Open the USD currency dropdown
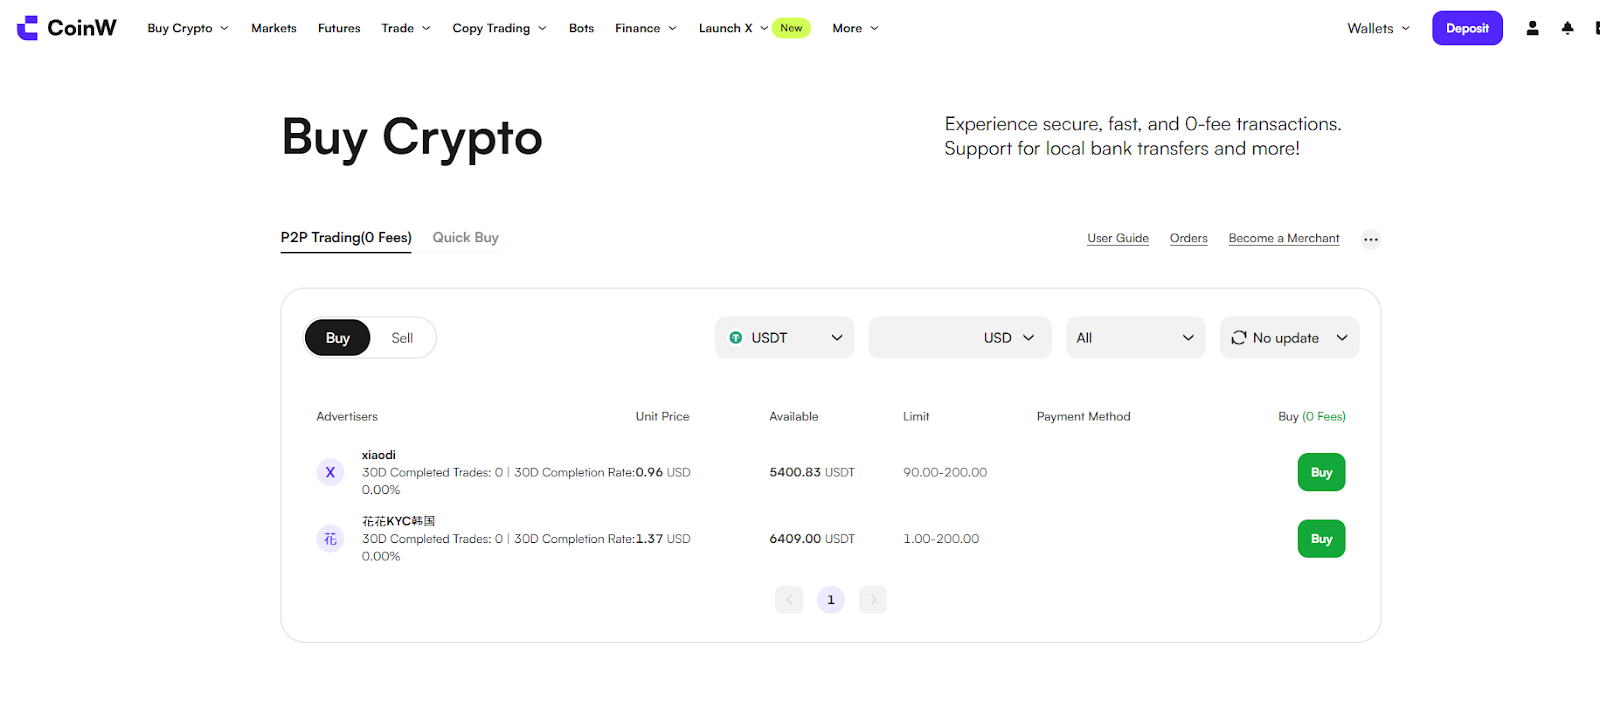The image size is (1600, 710). click(1008, 338)
